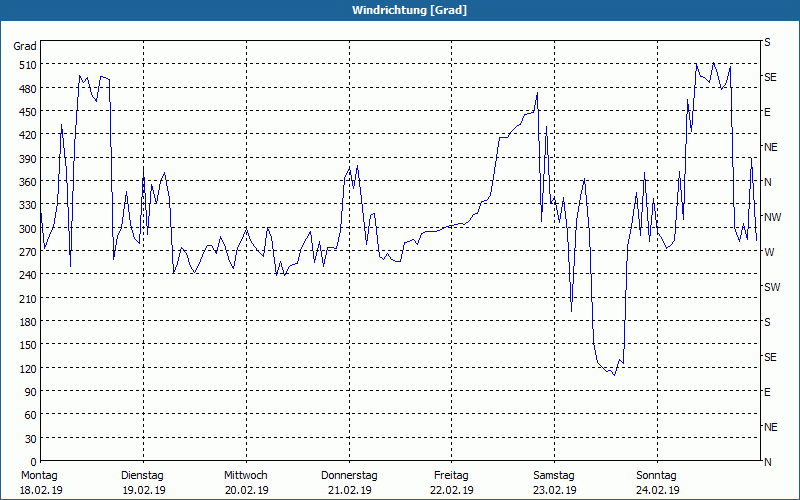This screenshot has width=800, height=500.
Task: Click the 'Donnerstag' day label
Action: pos(349,476)
